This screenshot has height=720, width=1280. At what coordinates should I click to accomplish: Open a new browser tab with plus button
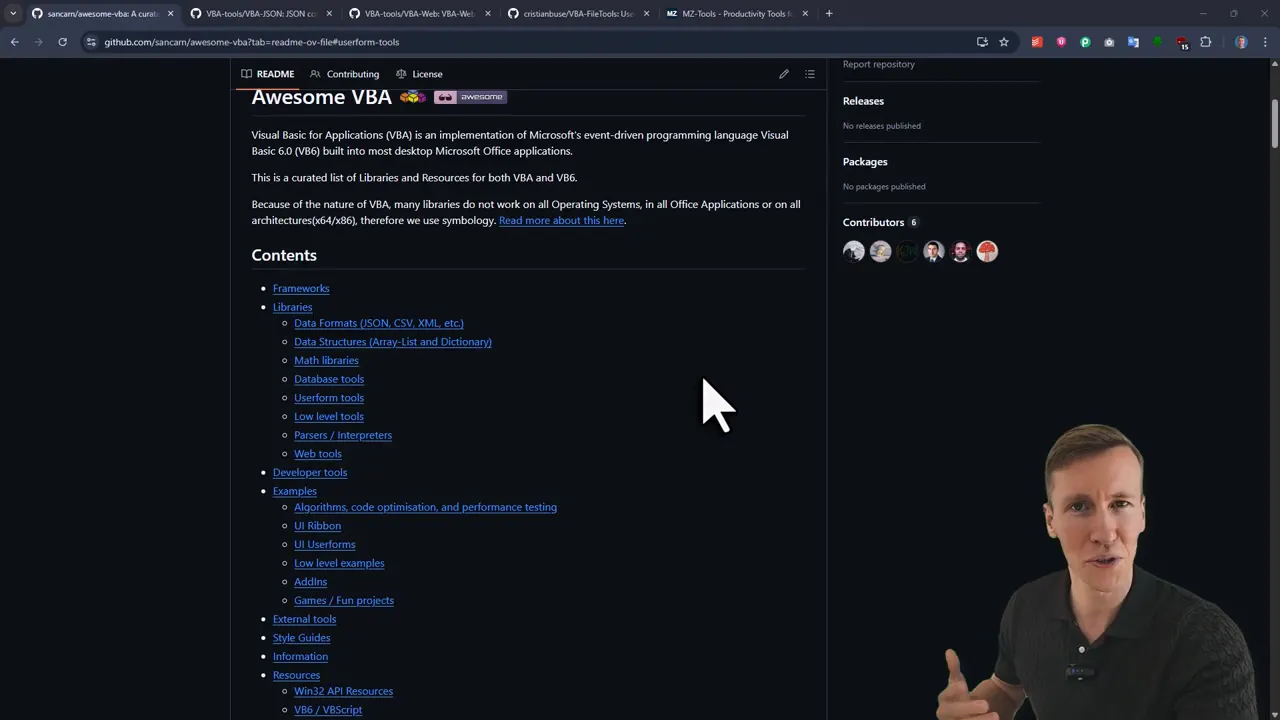click(829, 13)
